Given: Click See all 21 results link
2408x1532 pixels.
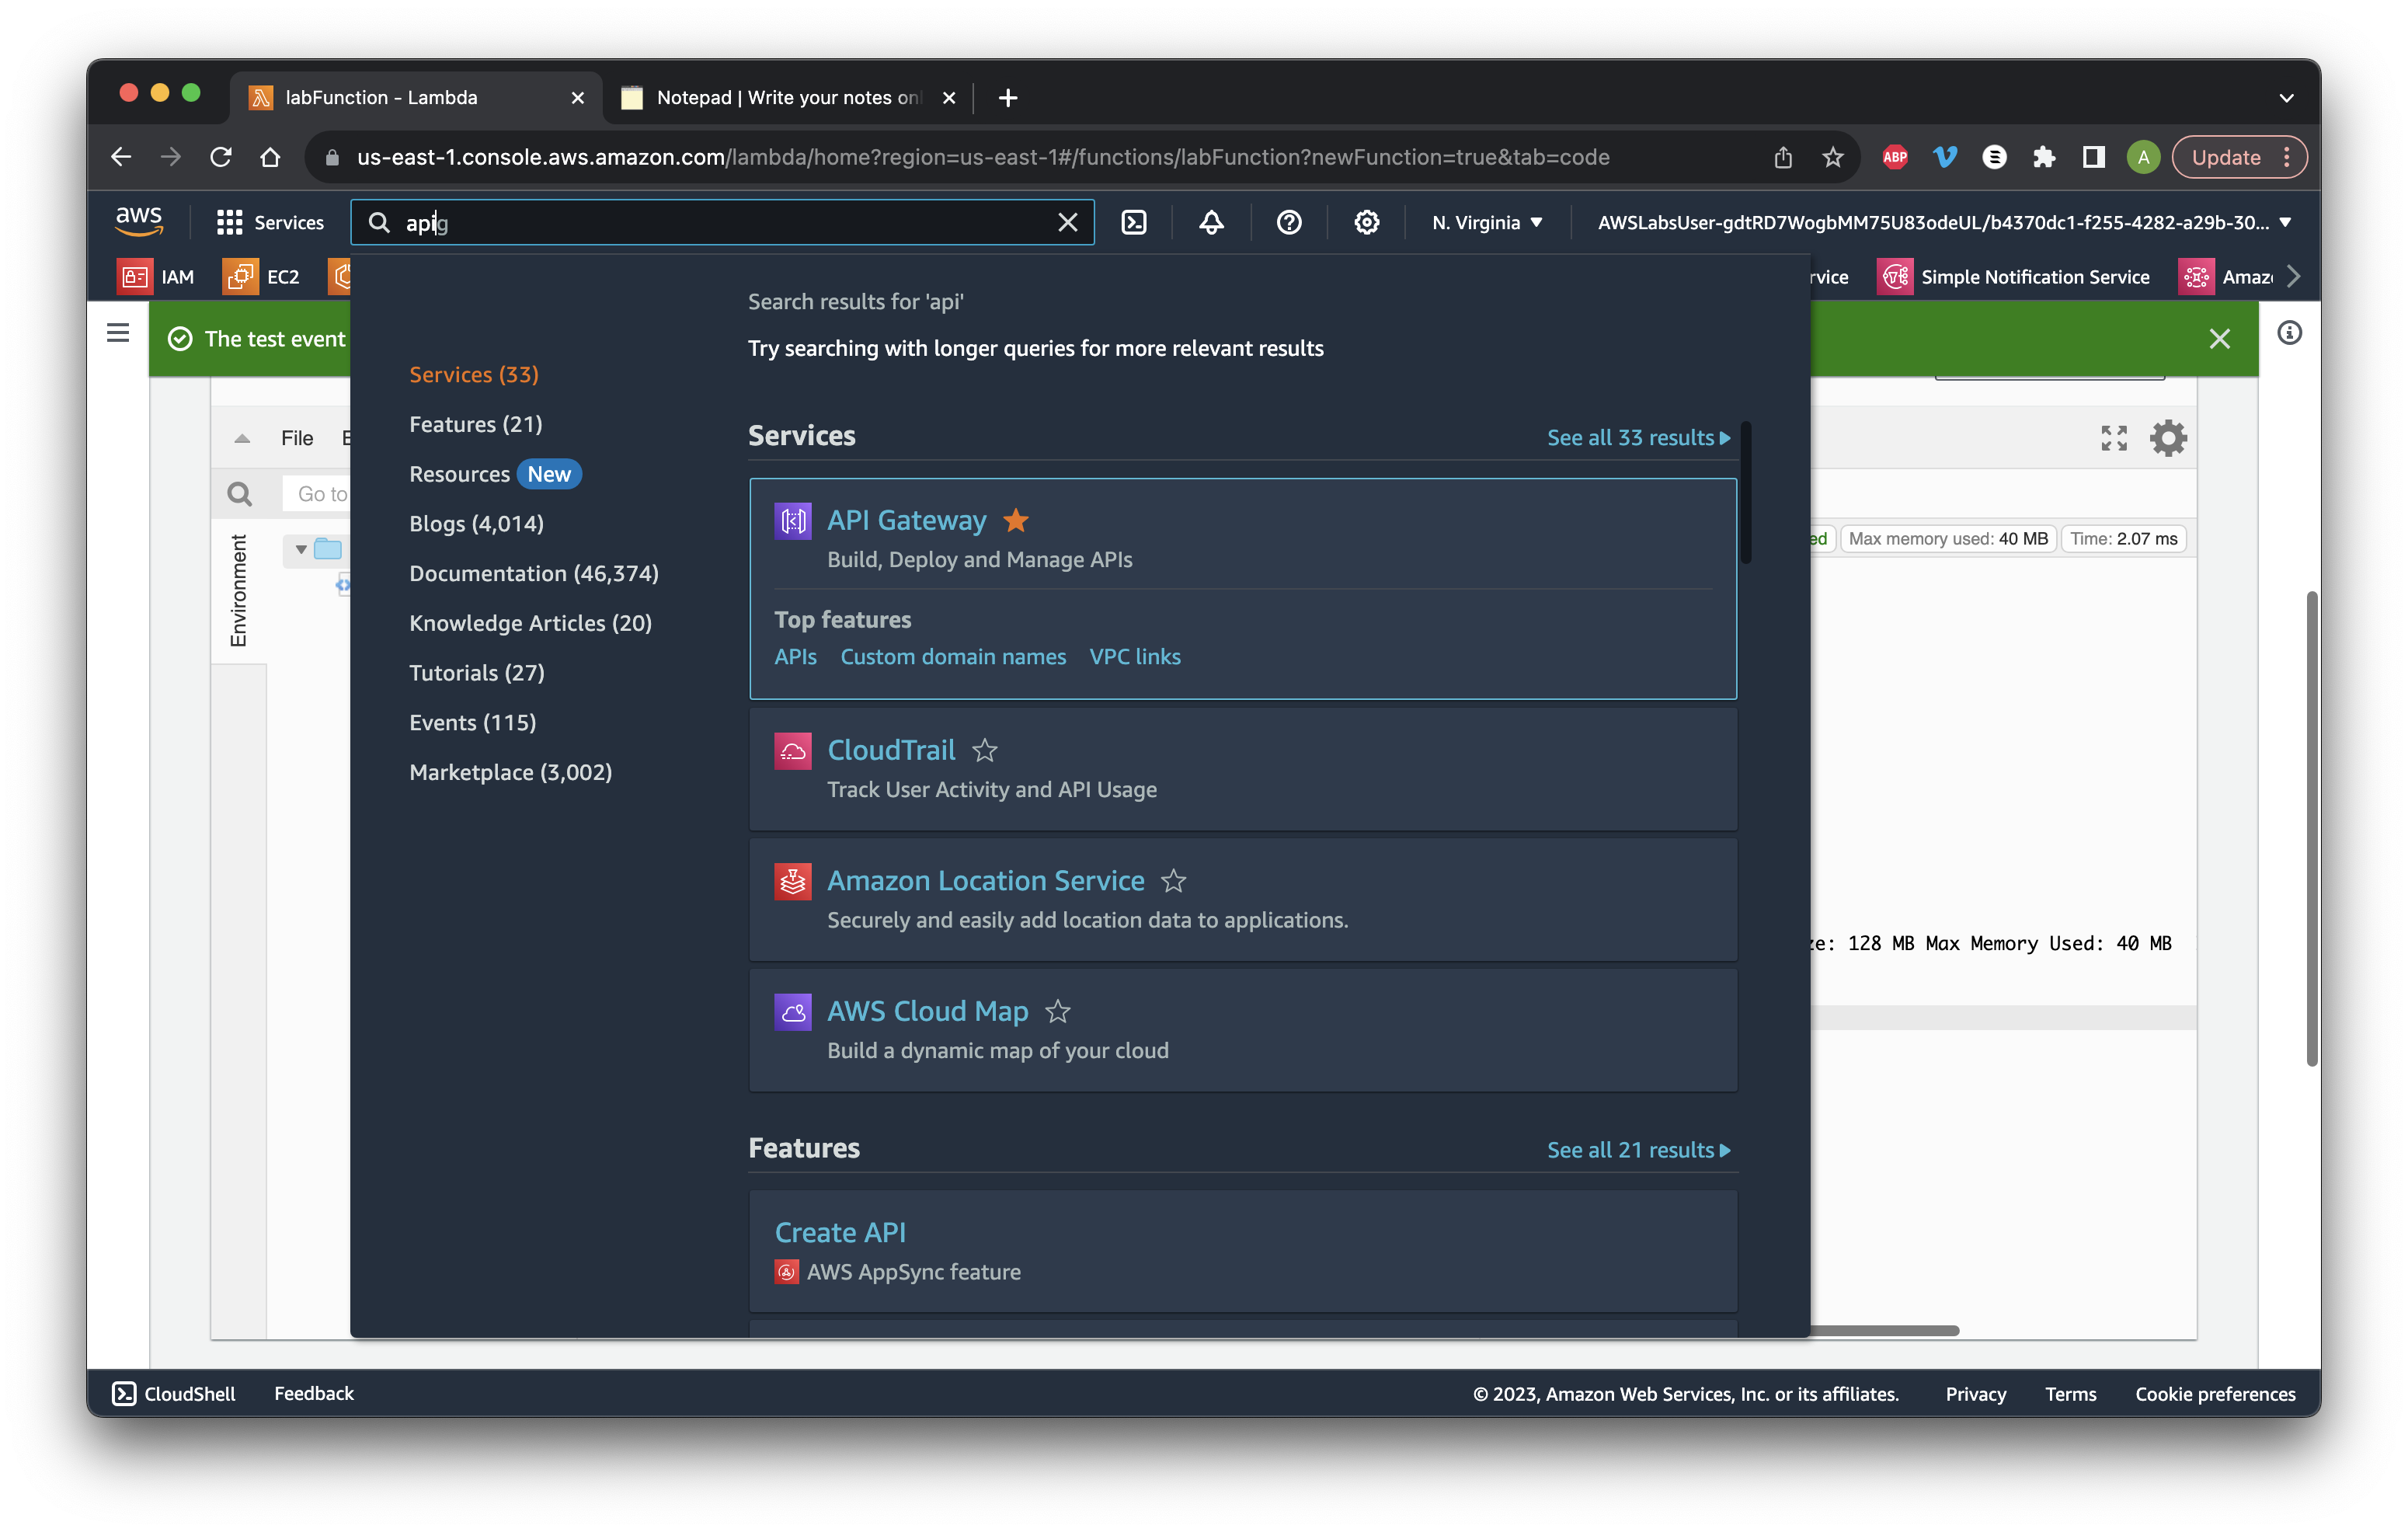Looking at the screenshot, I should [1638, 1150].
